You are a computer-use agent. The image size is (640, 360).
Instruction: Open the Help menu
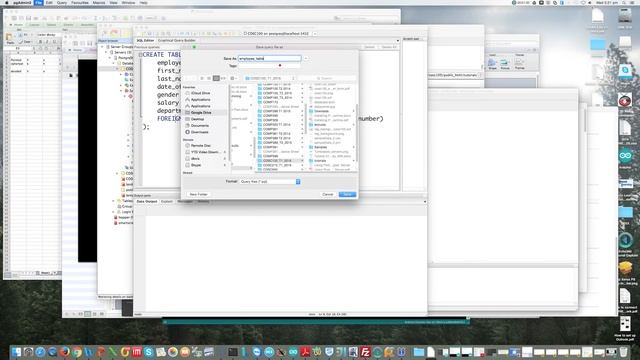[144, 2]
